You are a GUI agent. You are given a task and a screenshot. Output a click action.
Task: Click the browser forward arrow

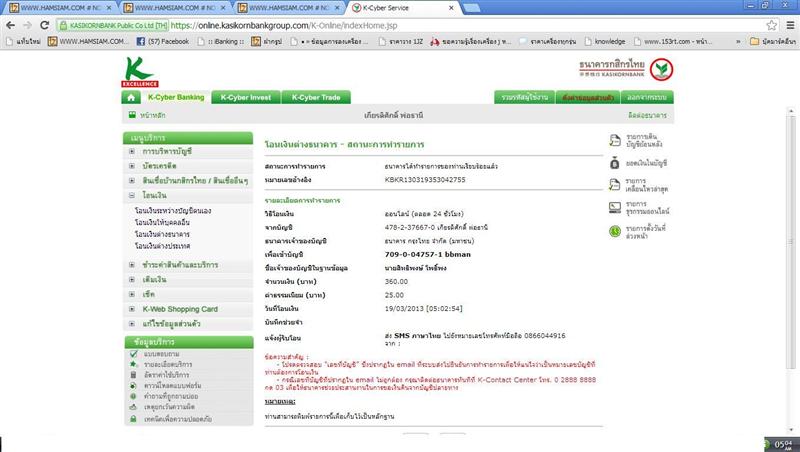click(x=27, y=25)
